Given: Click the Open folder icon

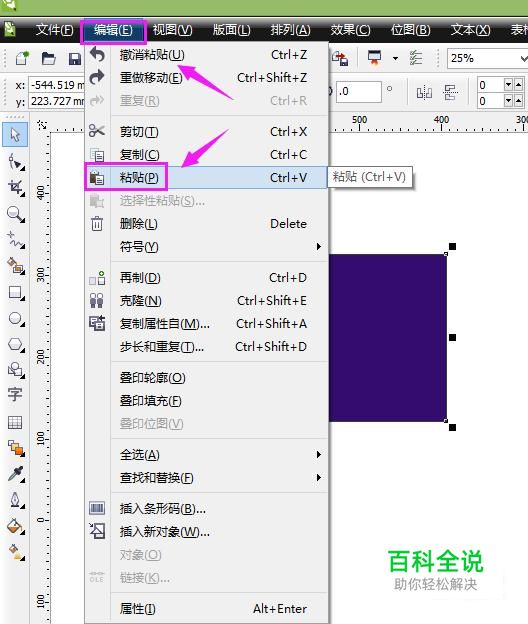Looking at the screenshot, I should coord(49,58).
